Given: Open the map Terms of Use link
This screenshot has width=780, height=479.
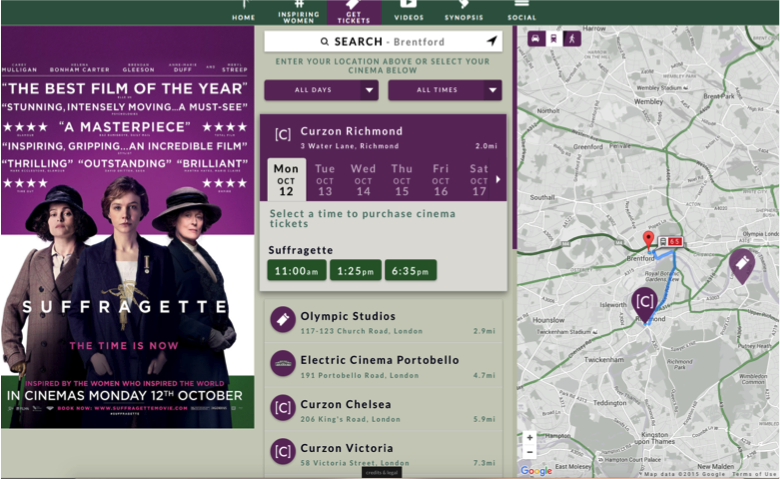Looking at the screenshot, I should coord(754,475).
